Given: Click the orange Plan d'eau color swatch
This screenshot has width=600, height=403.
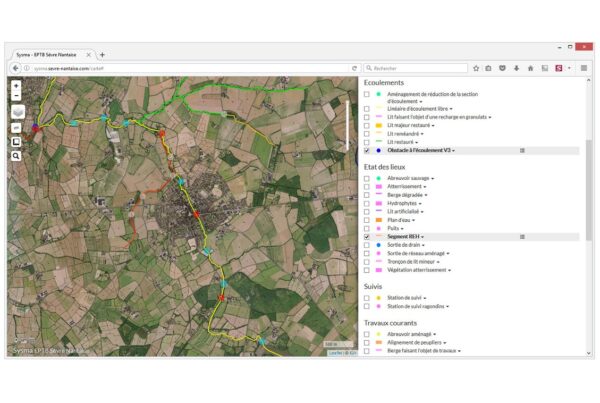Looking at the screenshot, I should tap(379, 220).
